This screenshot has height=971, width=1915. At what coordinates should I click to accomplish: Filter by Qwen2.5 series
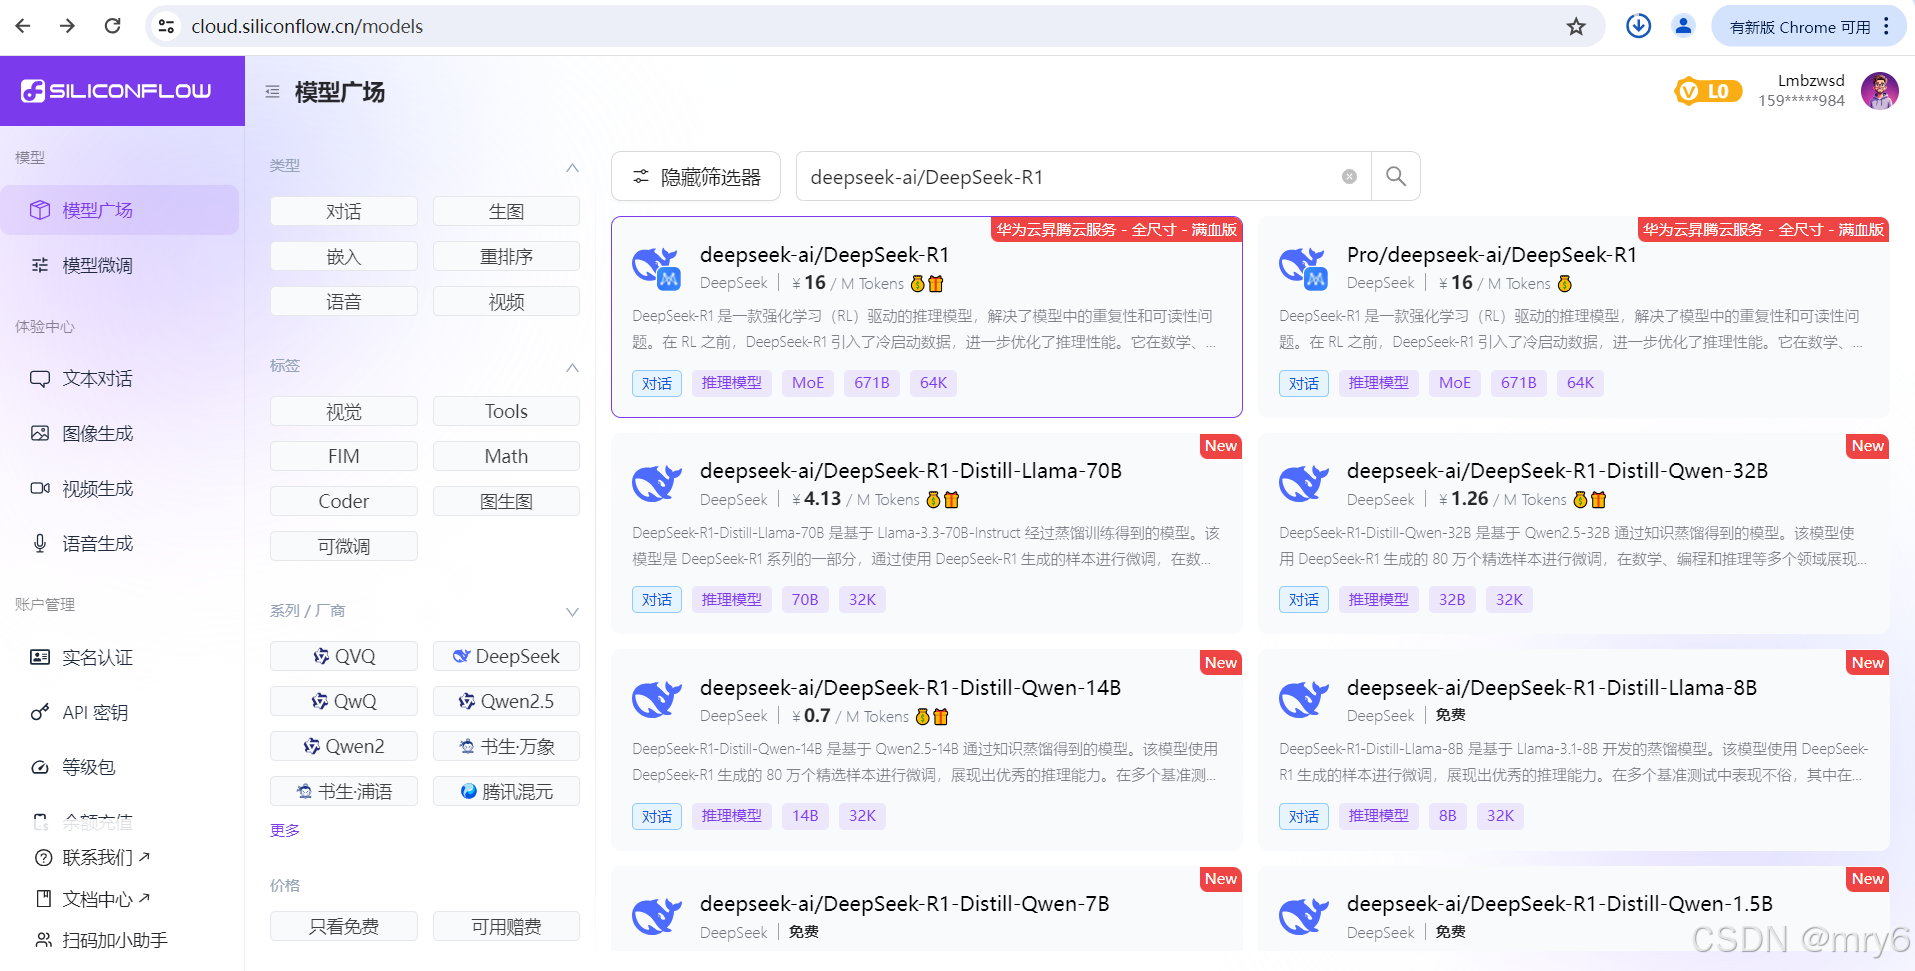[506, 701]
